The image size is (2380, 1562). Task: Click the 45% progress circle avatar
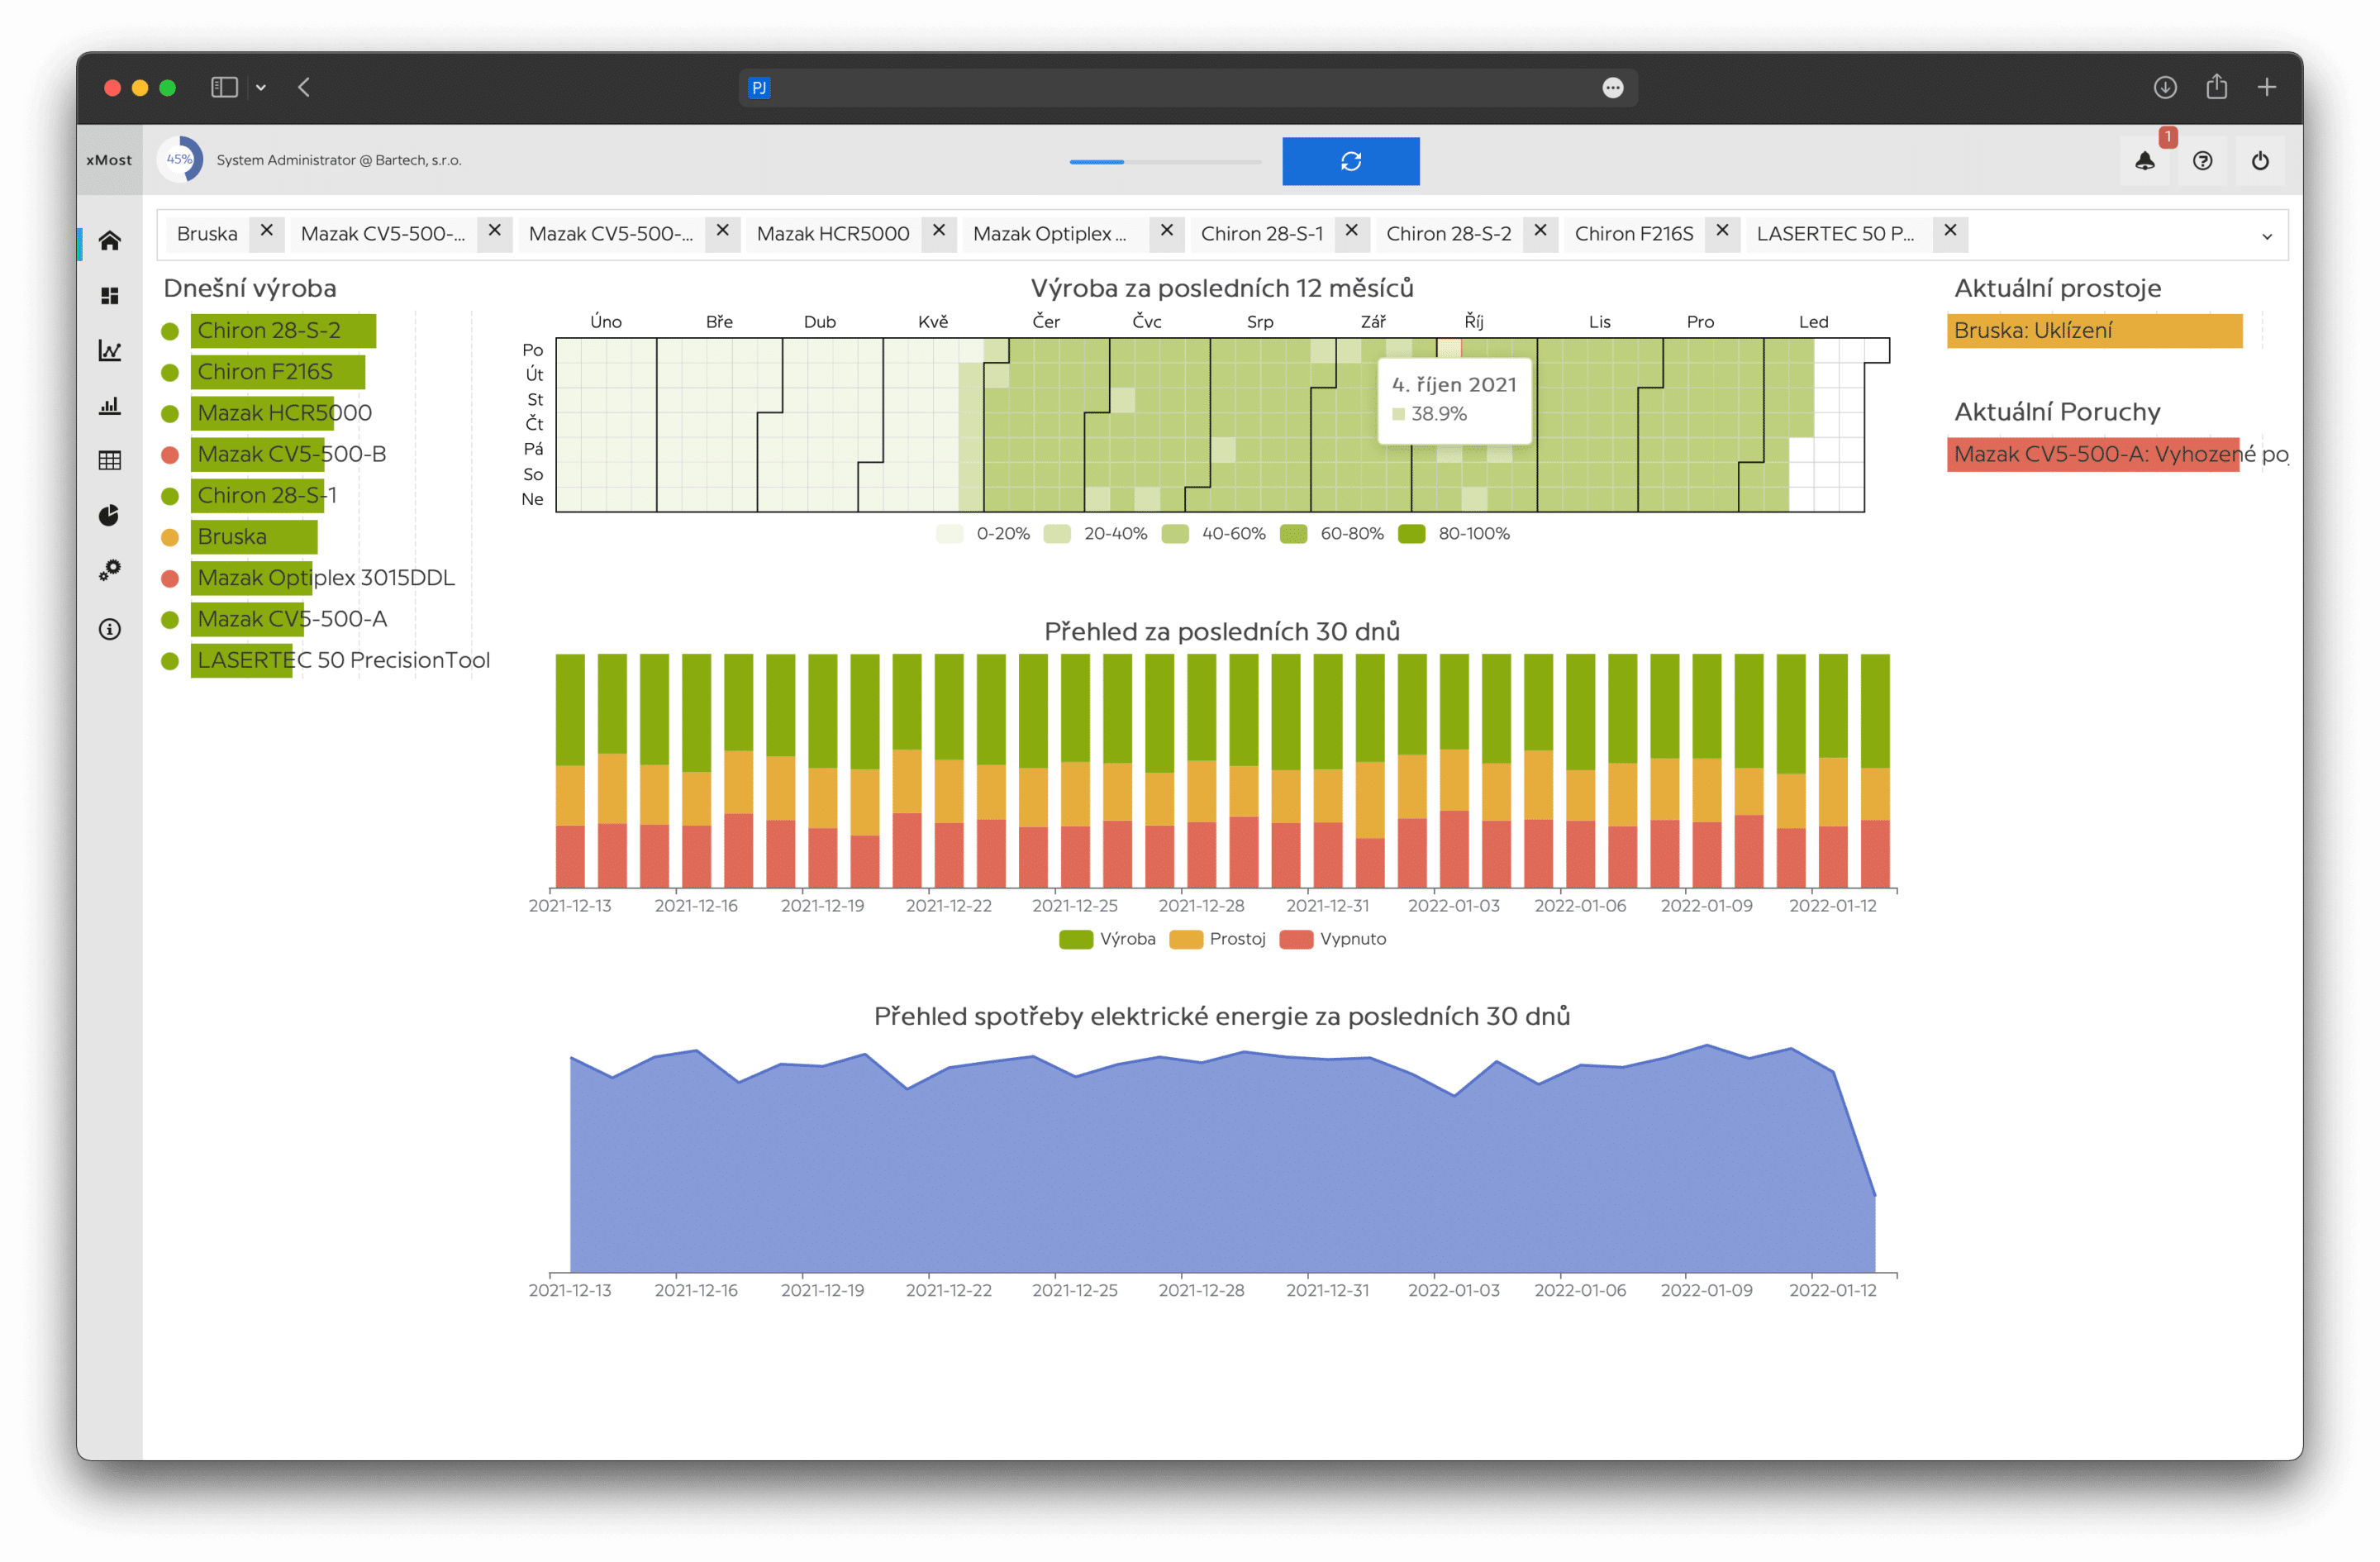180,159
